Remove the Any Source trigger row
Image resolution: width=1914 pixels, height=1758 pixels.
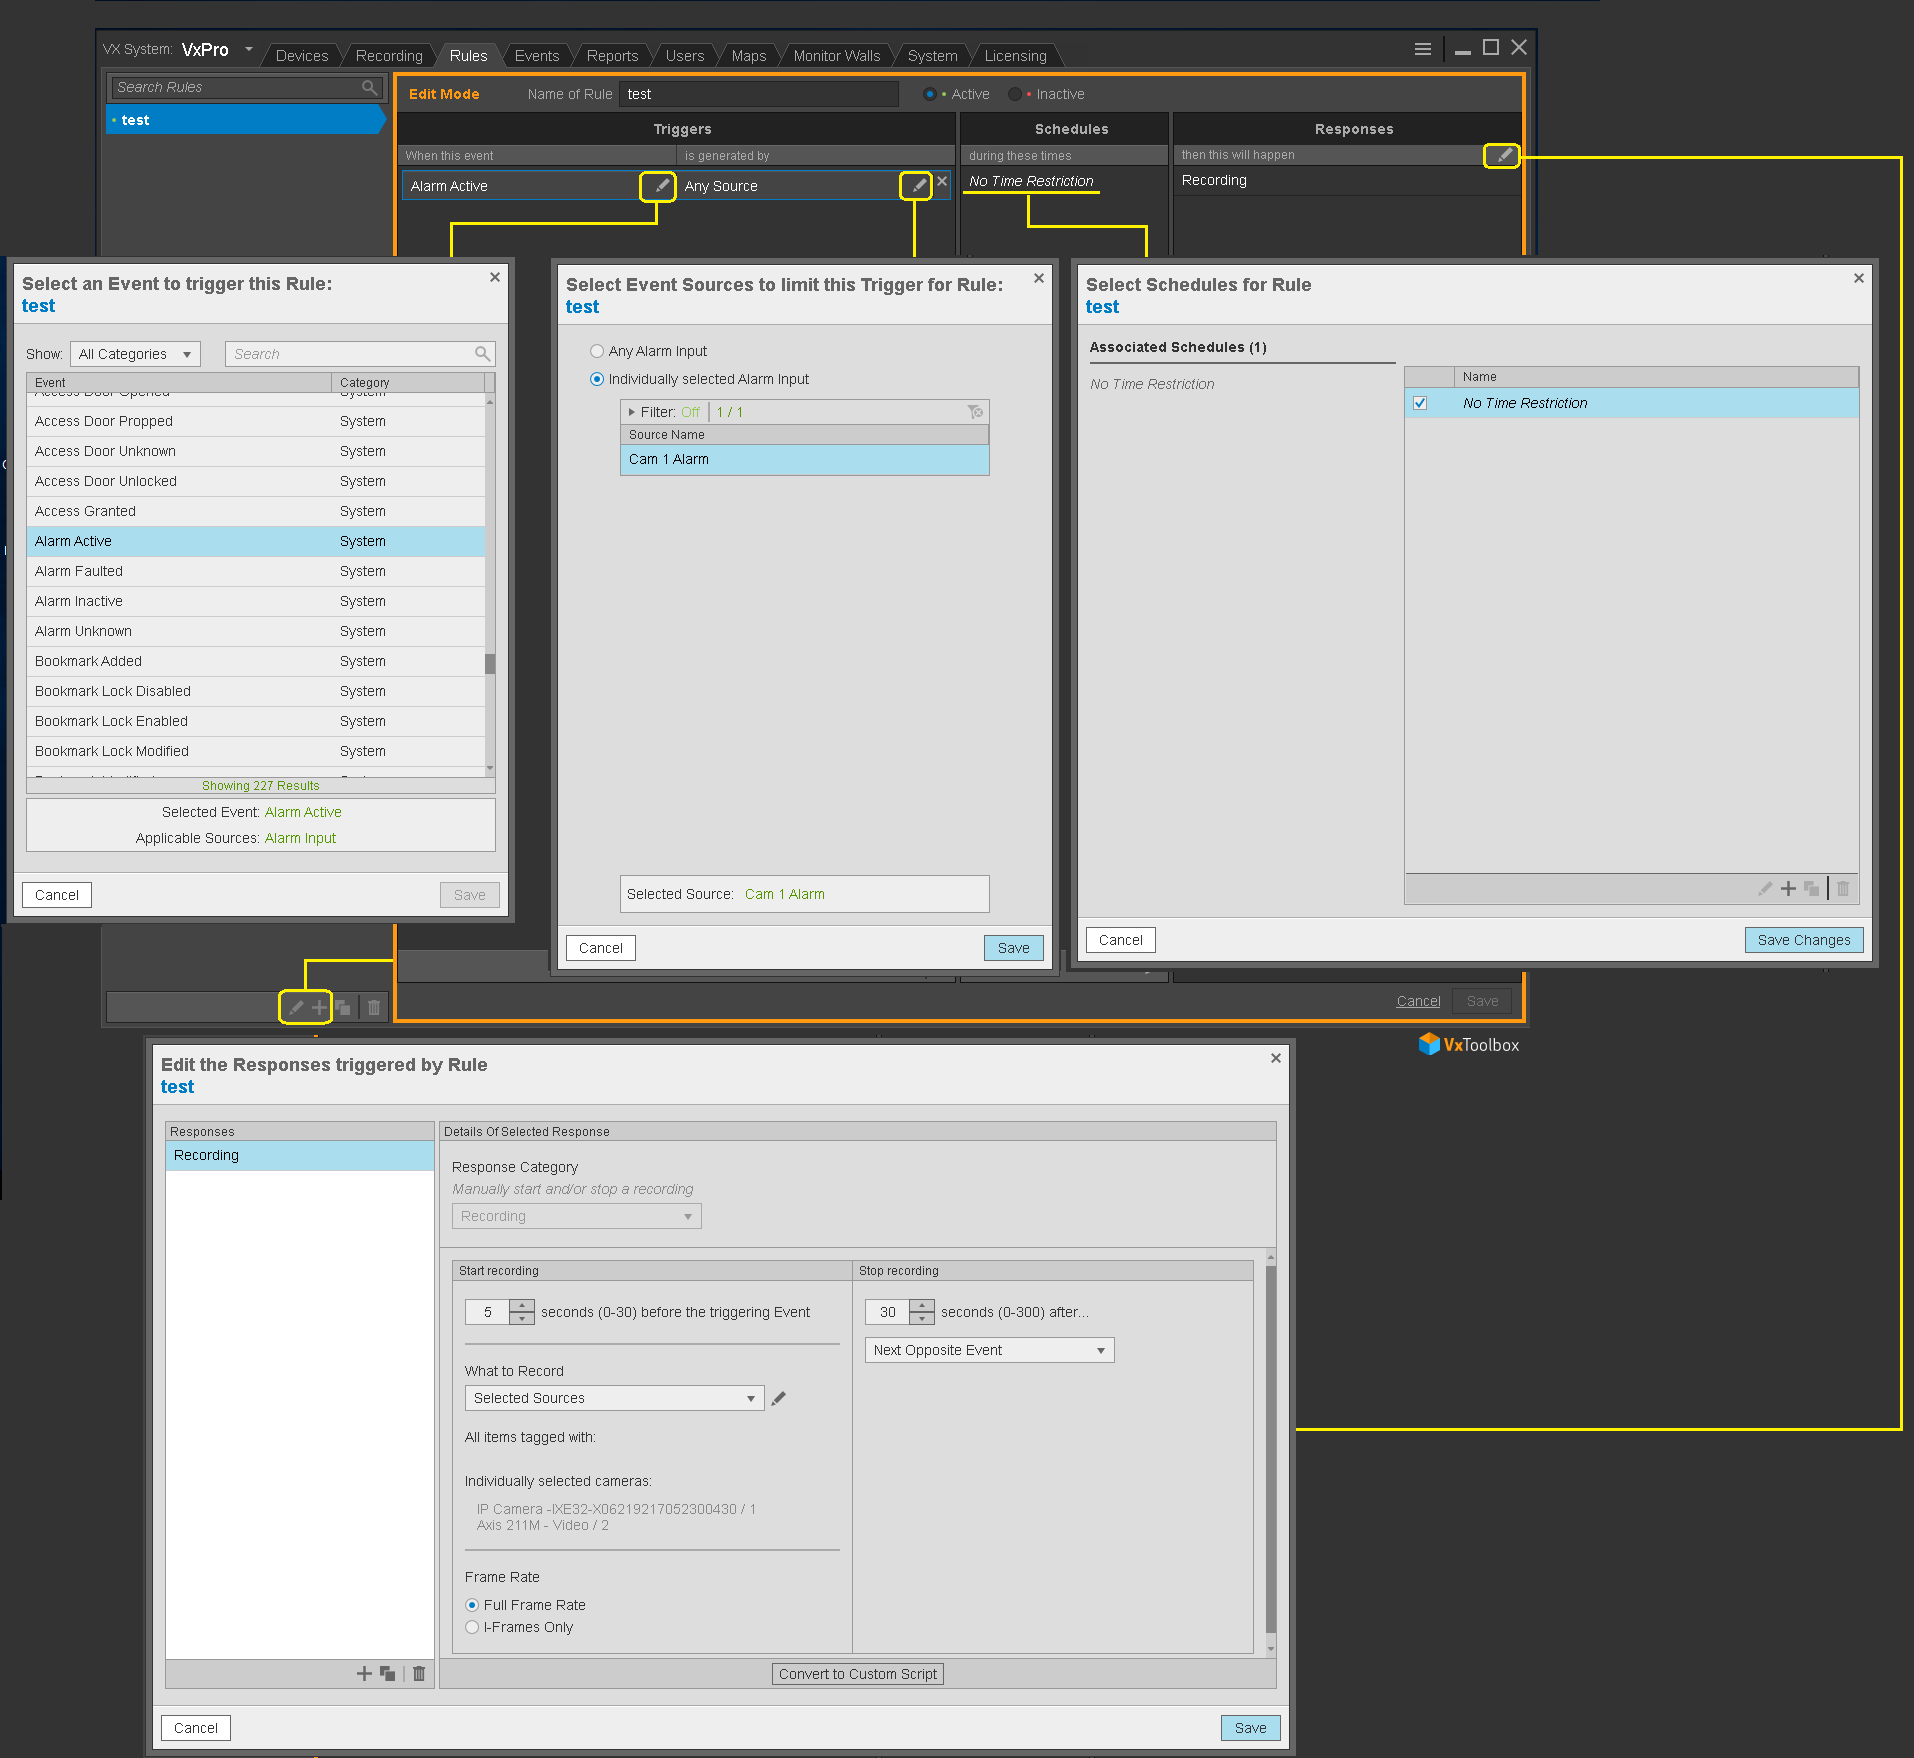click(940, 182)
